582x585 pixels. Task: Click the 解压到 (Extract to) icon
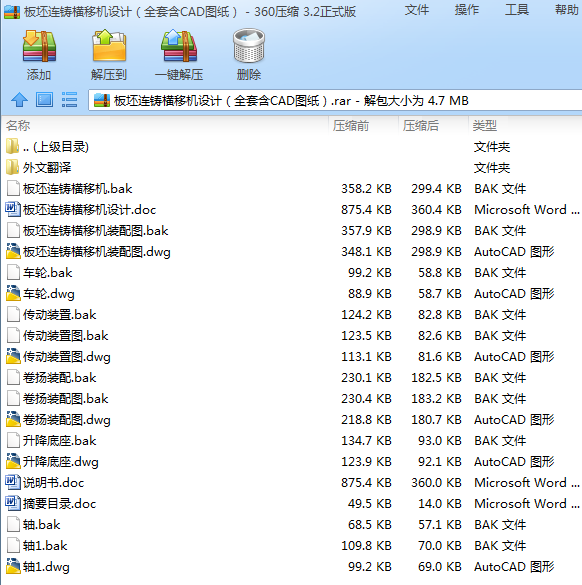pyautogui.click(x=109, y=46)
